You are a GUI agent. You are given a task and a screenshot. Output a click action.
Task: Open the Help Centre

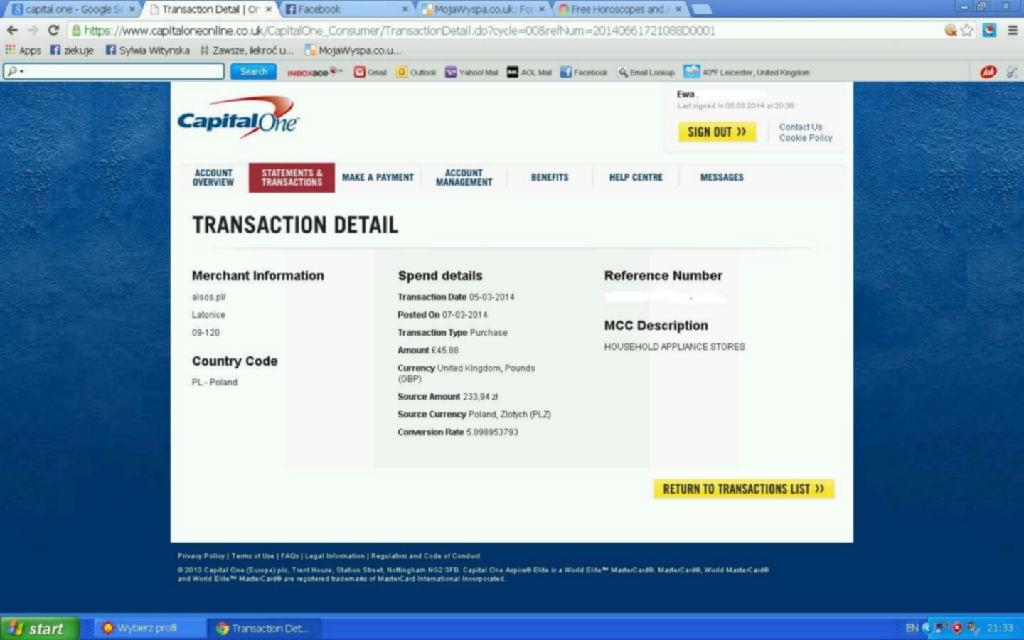pyautogui.click(x=635, y=178)
